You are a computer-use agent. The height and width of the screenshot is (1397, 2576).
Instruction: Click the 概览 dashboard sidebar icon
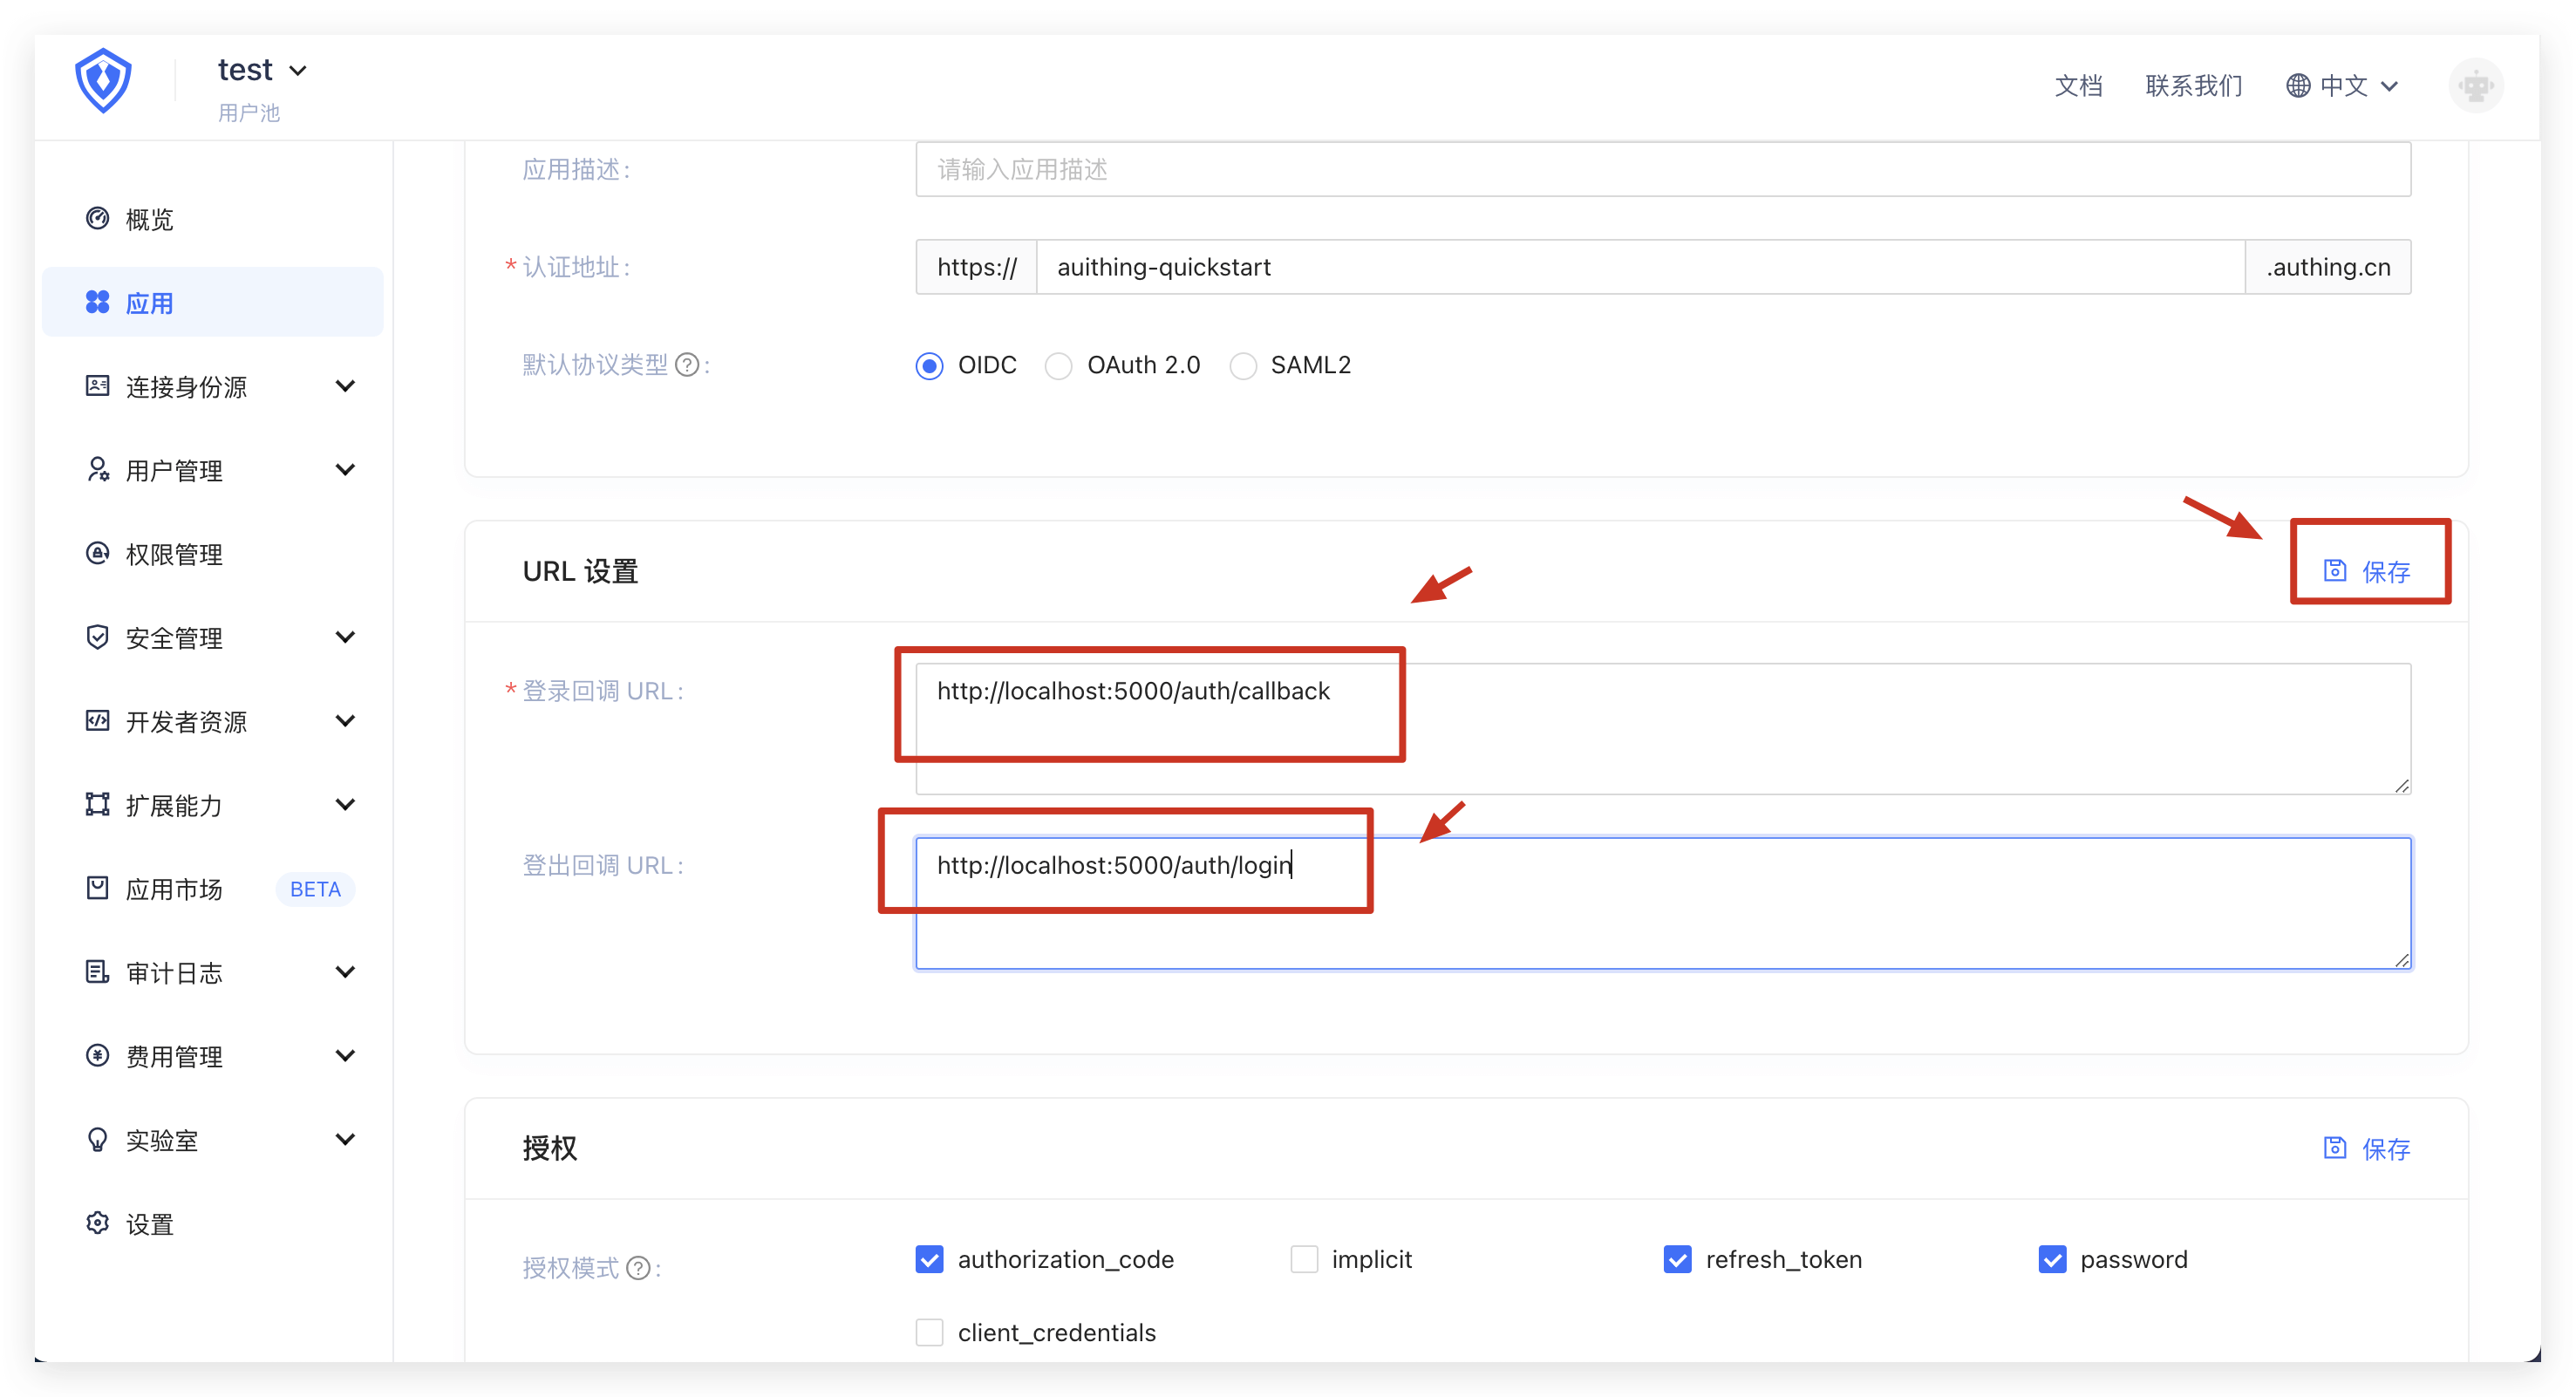(x=97, y=219)
